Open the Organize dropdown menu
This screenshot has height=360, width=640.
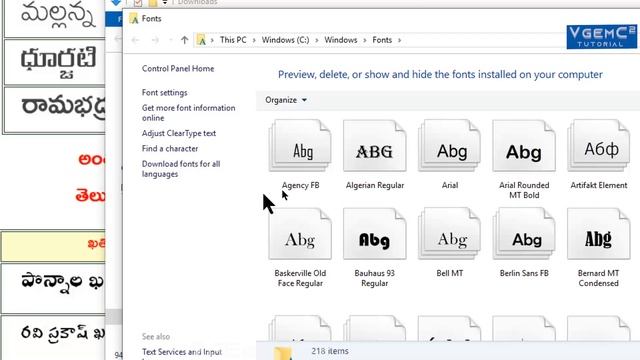[x=286, y=100]
